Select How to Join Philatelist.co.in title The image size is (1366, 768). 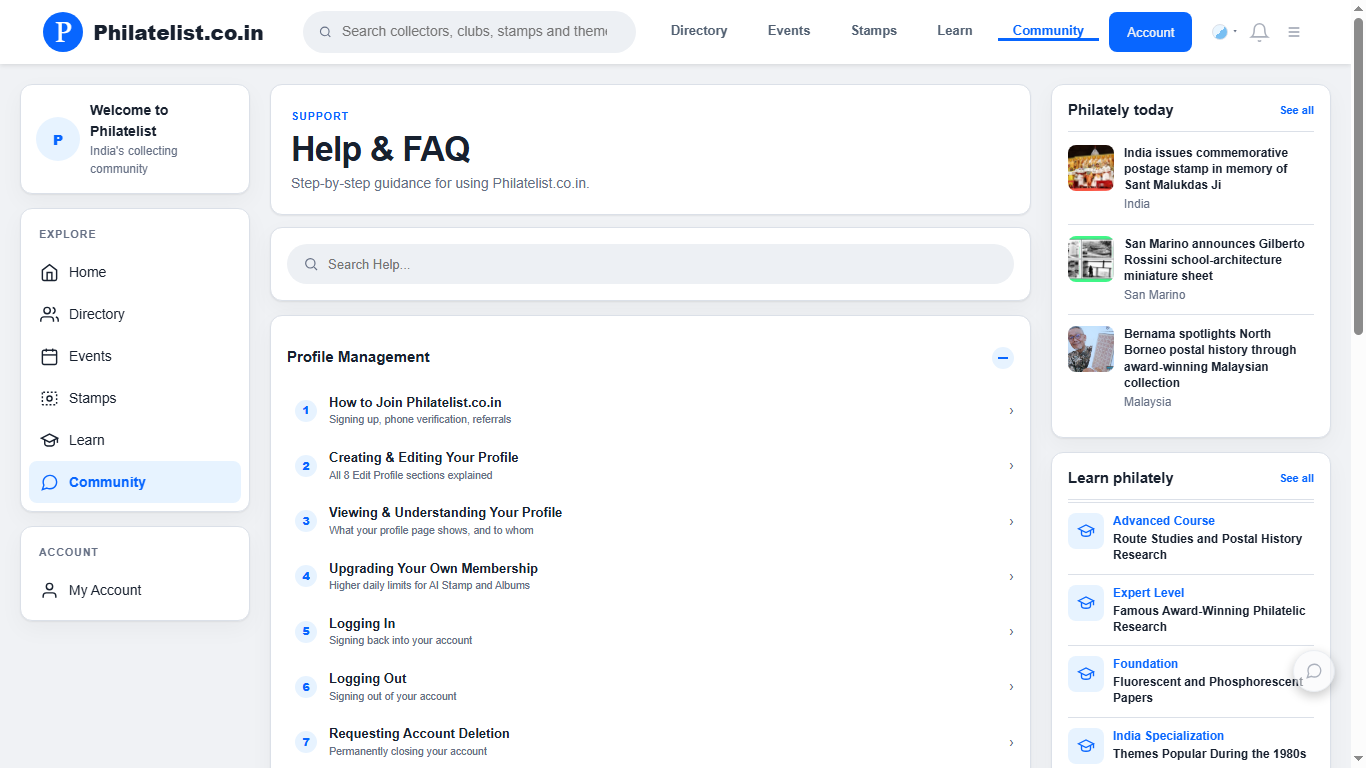click(x=415, y=403)
